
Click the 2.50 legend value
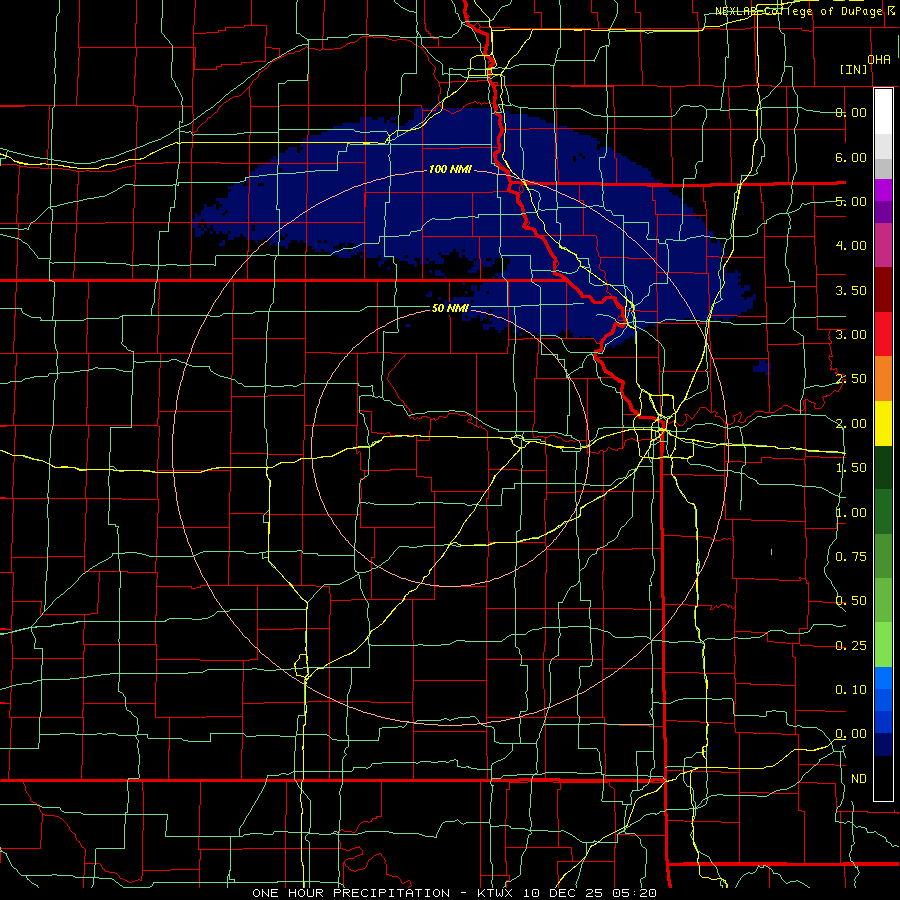tap(851, 379)
